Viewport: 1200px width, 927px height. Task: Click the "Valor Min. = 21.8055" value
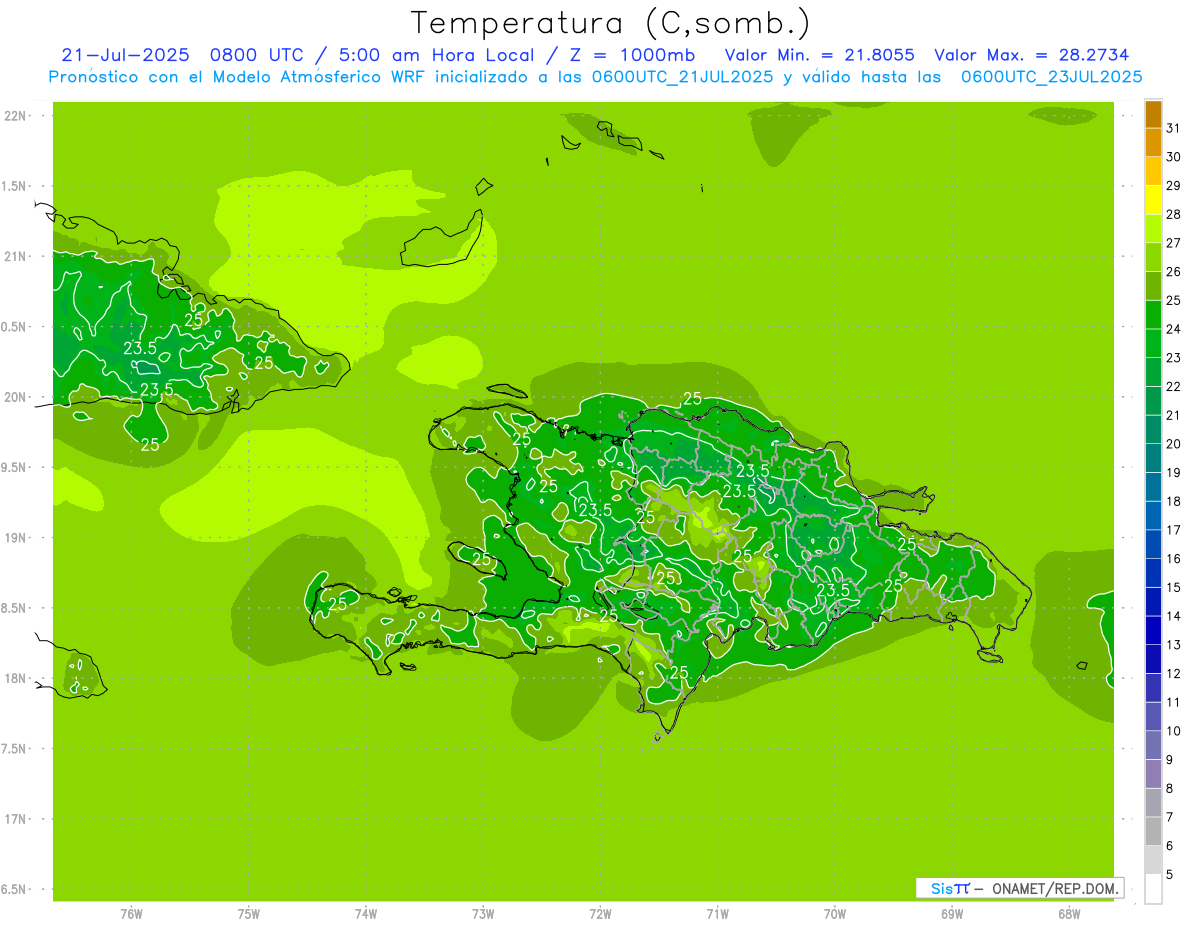tap(819, 55)
